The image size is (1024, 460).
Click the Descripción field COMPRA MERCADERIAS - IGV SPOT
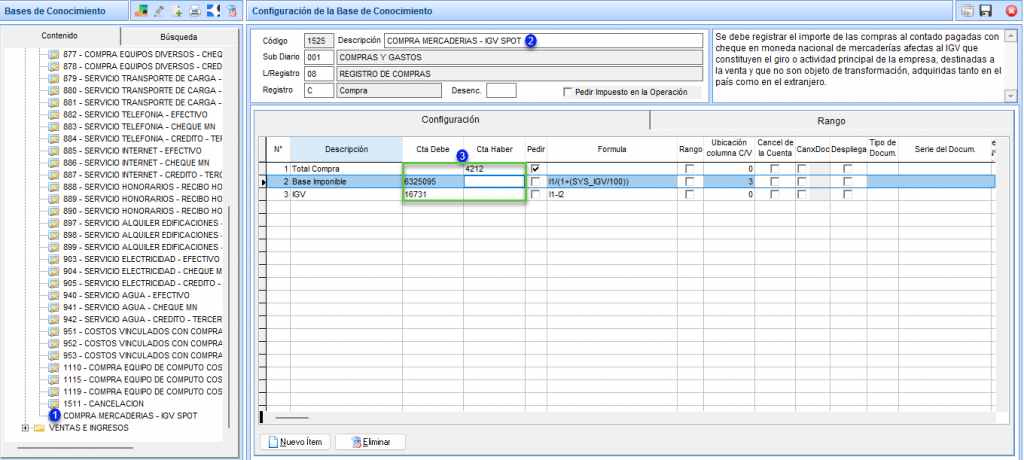[x=543, y=41]
